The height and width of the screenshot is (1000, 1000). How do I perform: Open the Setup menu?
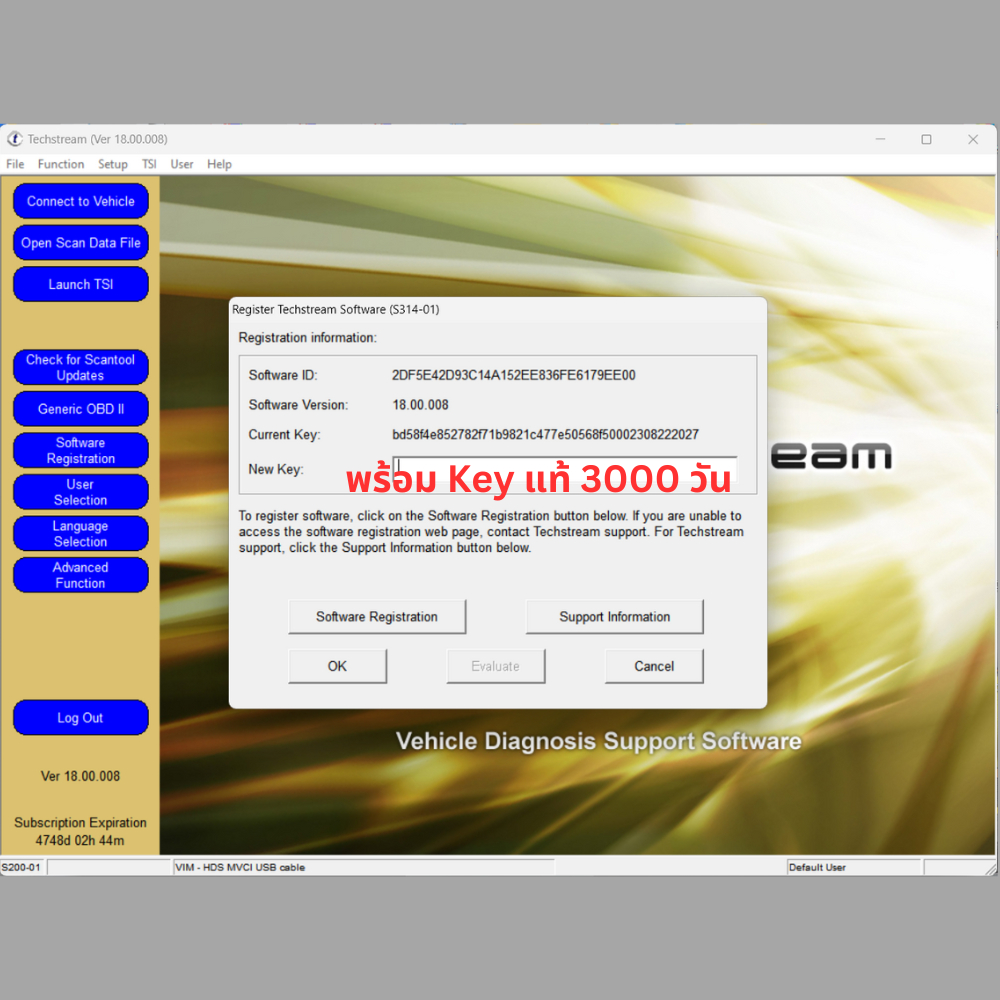tap(112, 164)
